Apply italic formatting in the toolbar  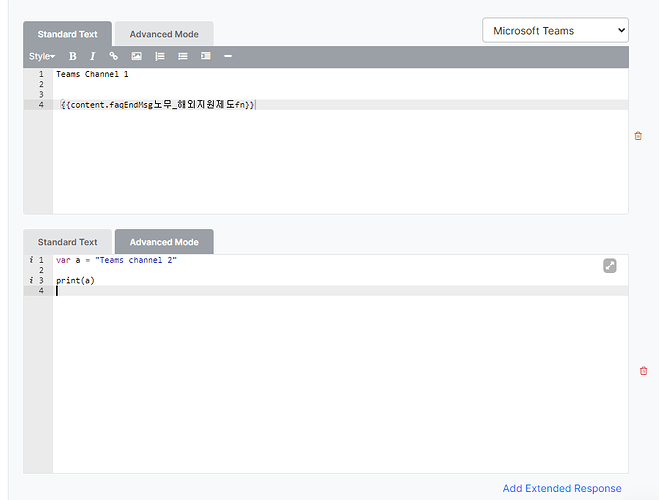tap(92, 56)
